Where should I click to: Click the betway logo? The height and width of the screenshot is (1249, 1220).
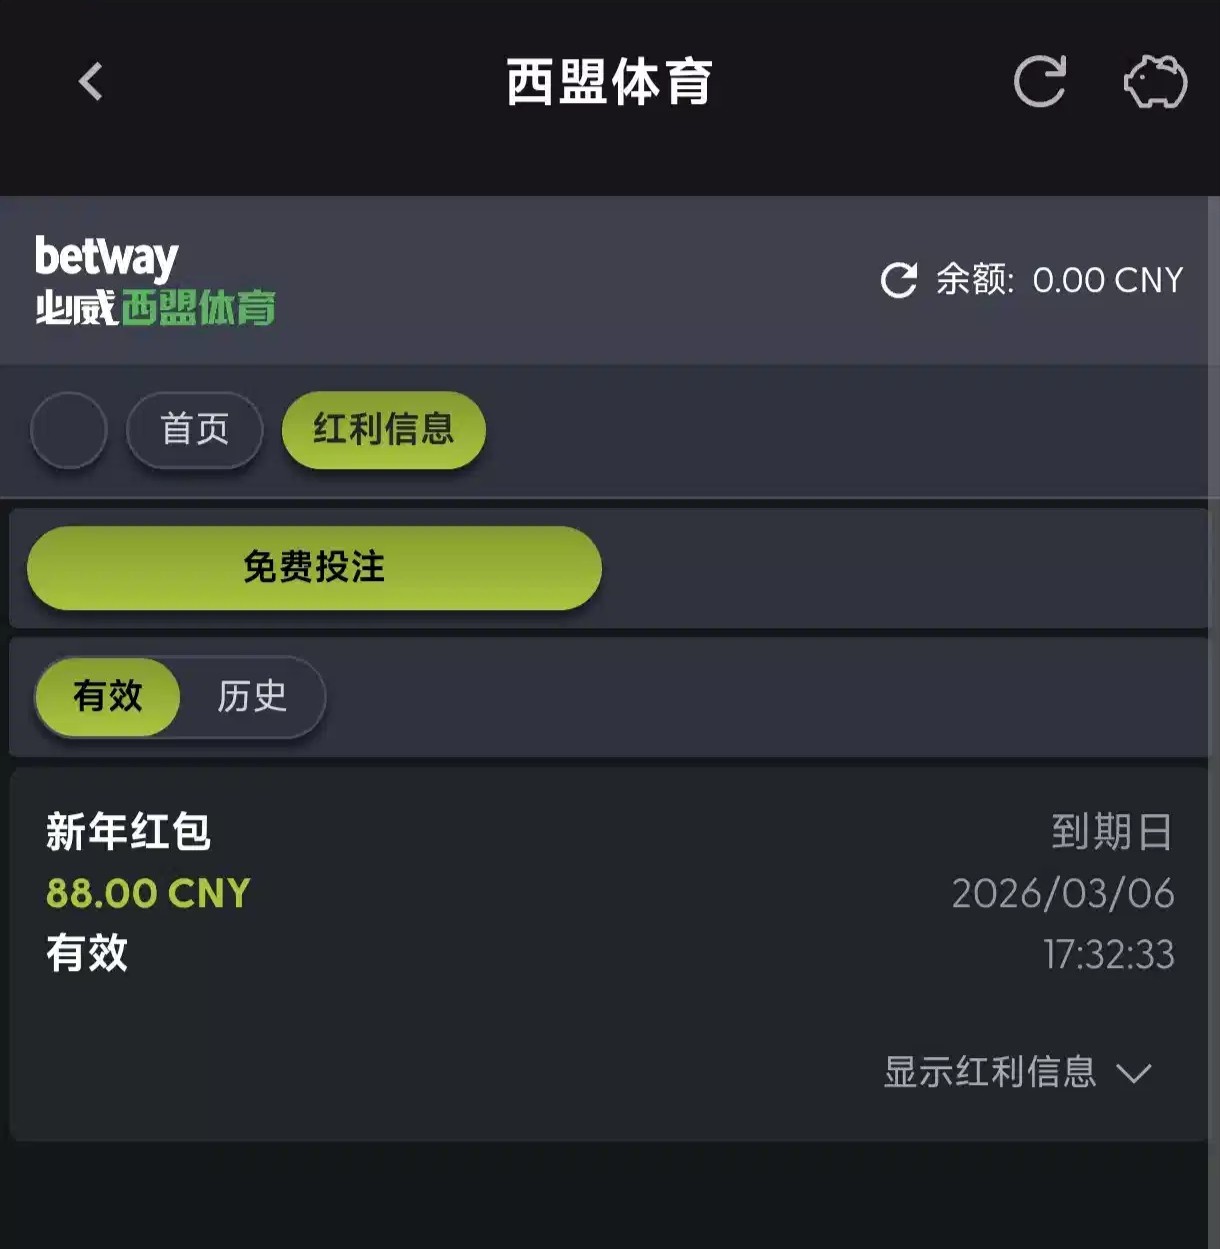(x=107, y=257)
